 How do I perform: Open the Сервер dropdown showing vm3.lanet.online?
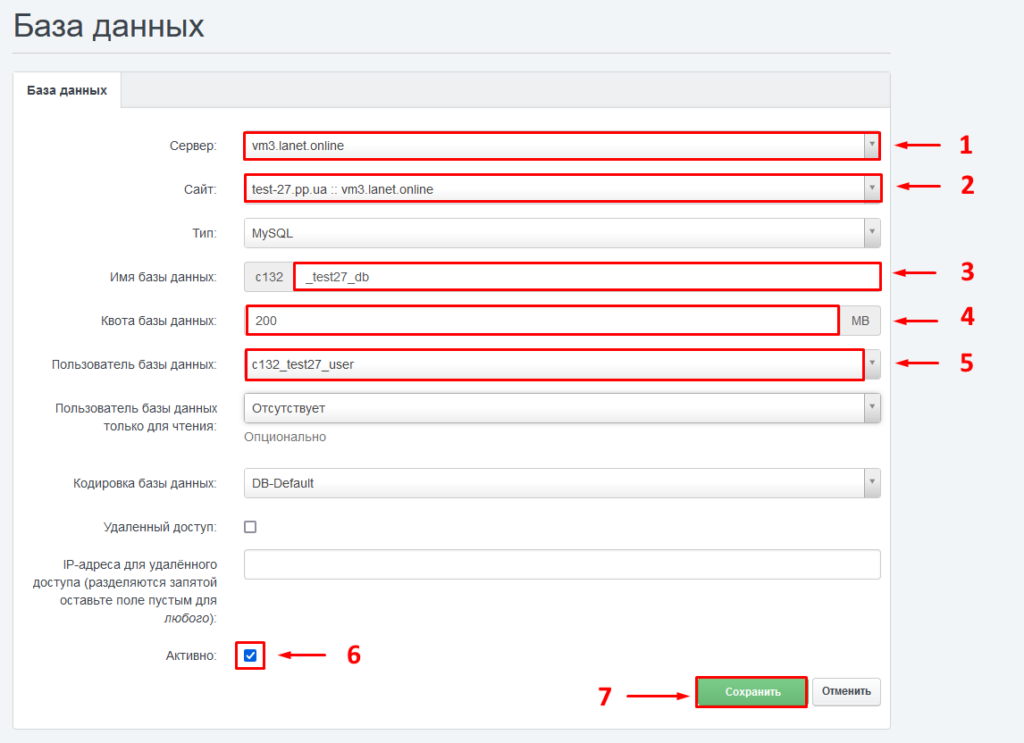click(x=560, y=147)
